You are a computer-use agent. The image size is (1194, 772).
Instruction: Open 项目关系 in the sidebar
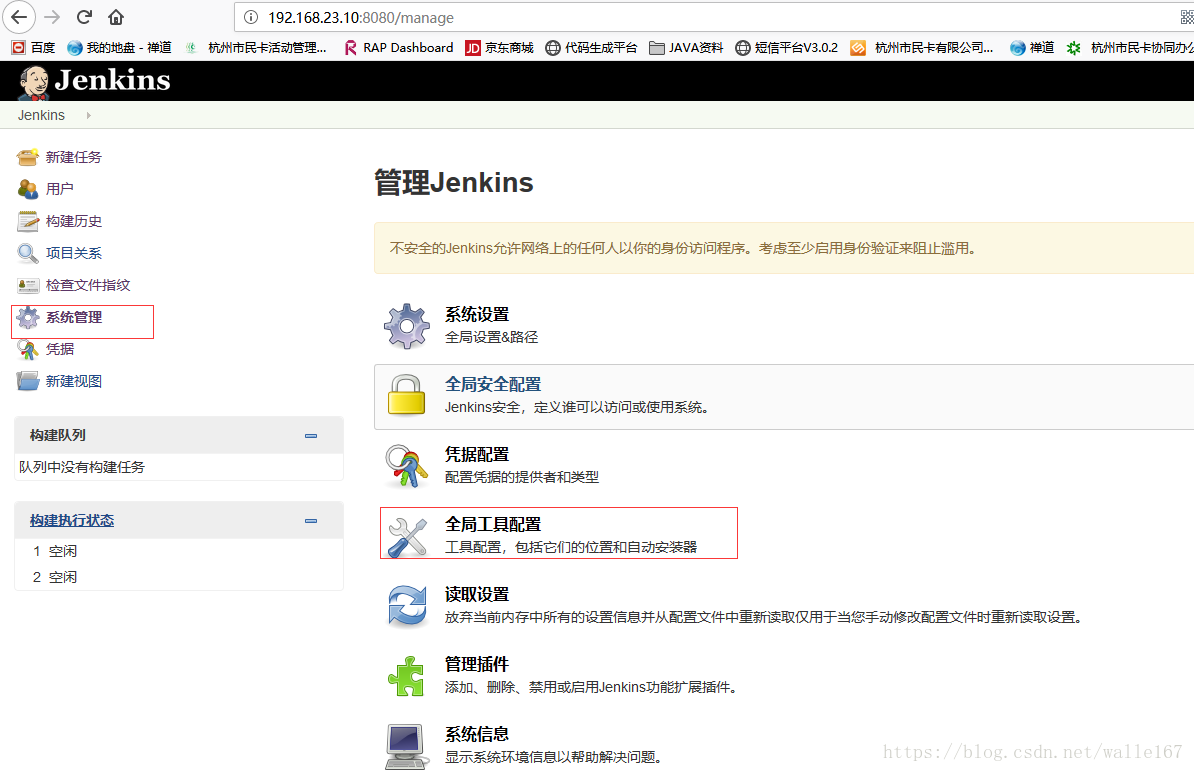73,253
